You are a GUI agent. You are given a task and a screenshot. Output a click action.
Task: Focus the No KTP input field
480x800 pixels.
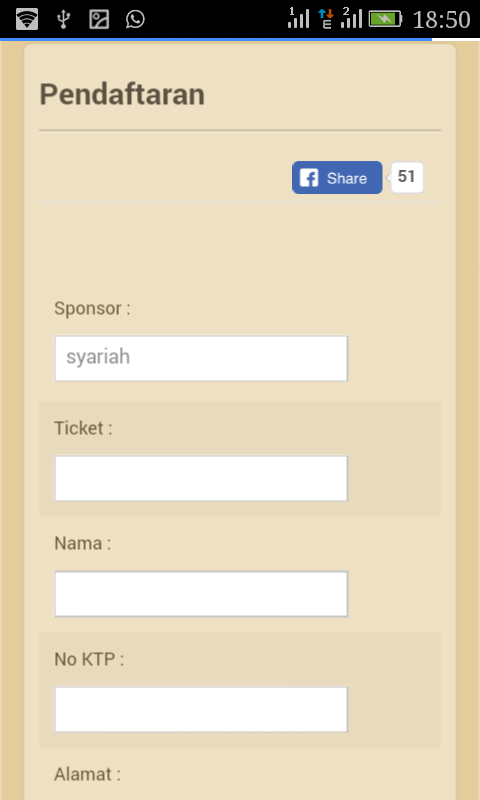coord(201,709)
